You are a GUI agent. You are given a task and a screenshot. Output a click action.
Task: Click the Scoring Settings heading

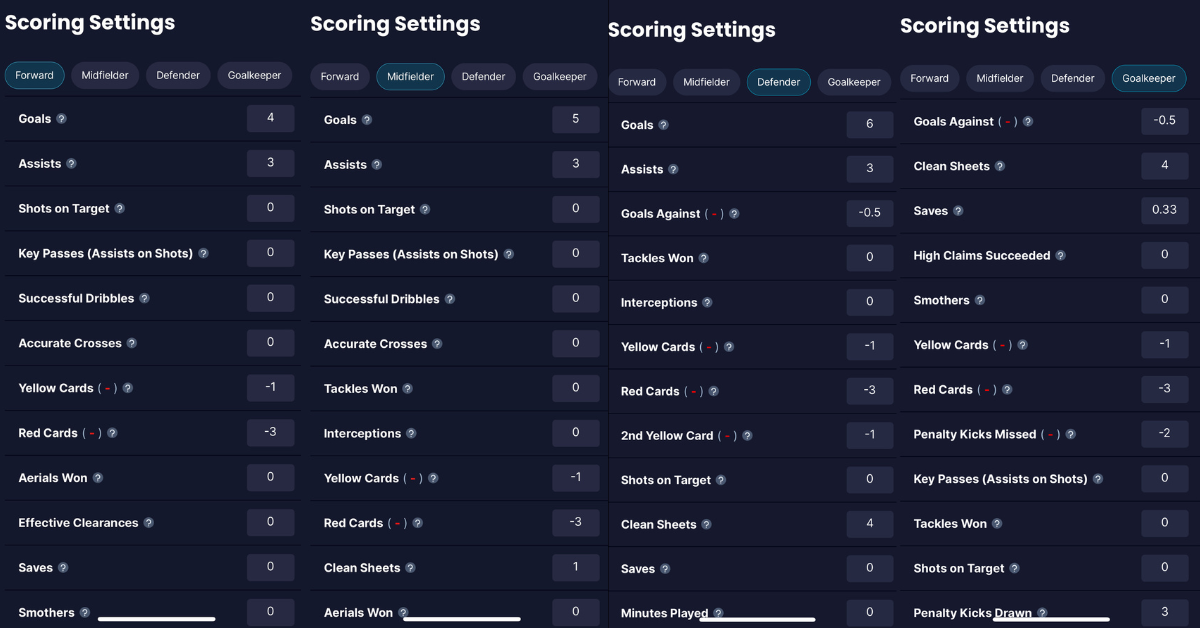click(x=90, y=22)
